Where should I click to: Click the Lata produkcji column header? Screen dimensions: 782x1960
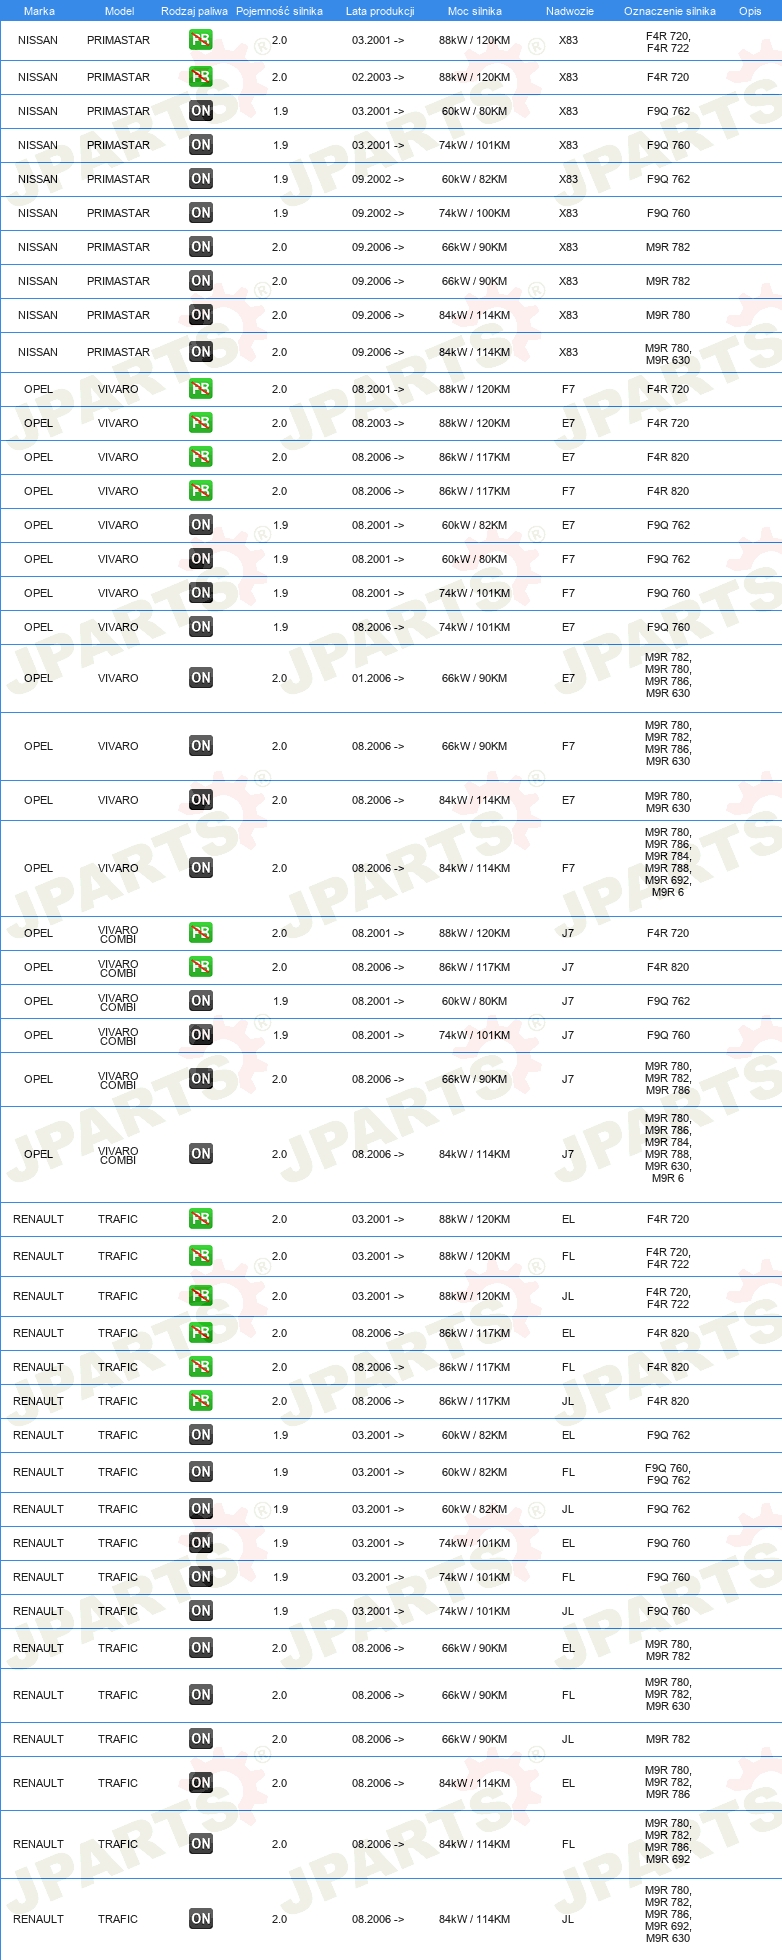[380, 11]
